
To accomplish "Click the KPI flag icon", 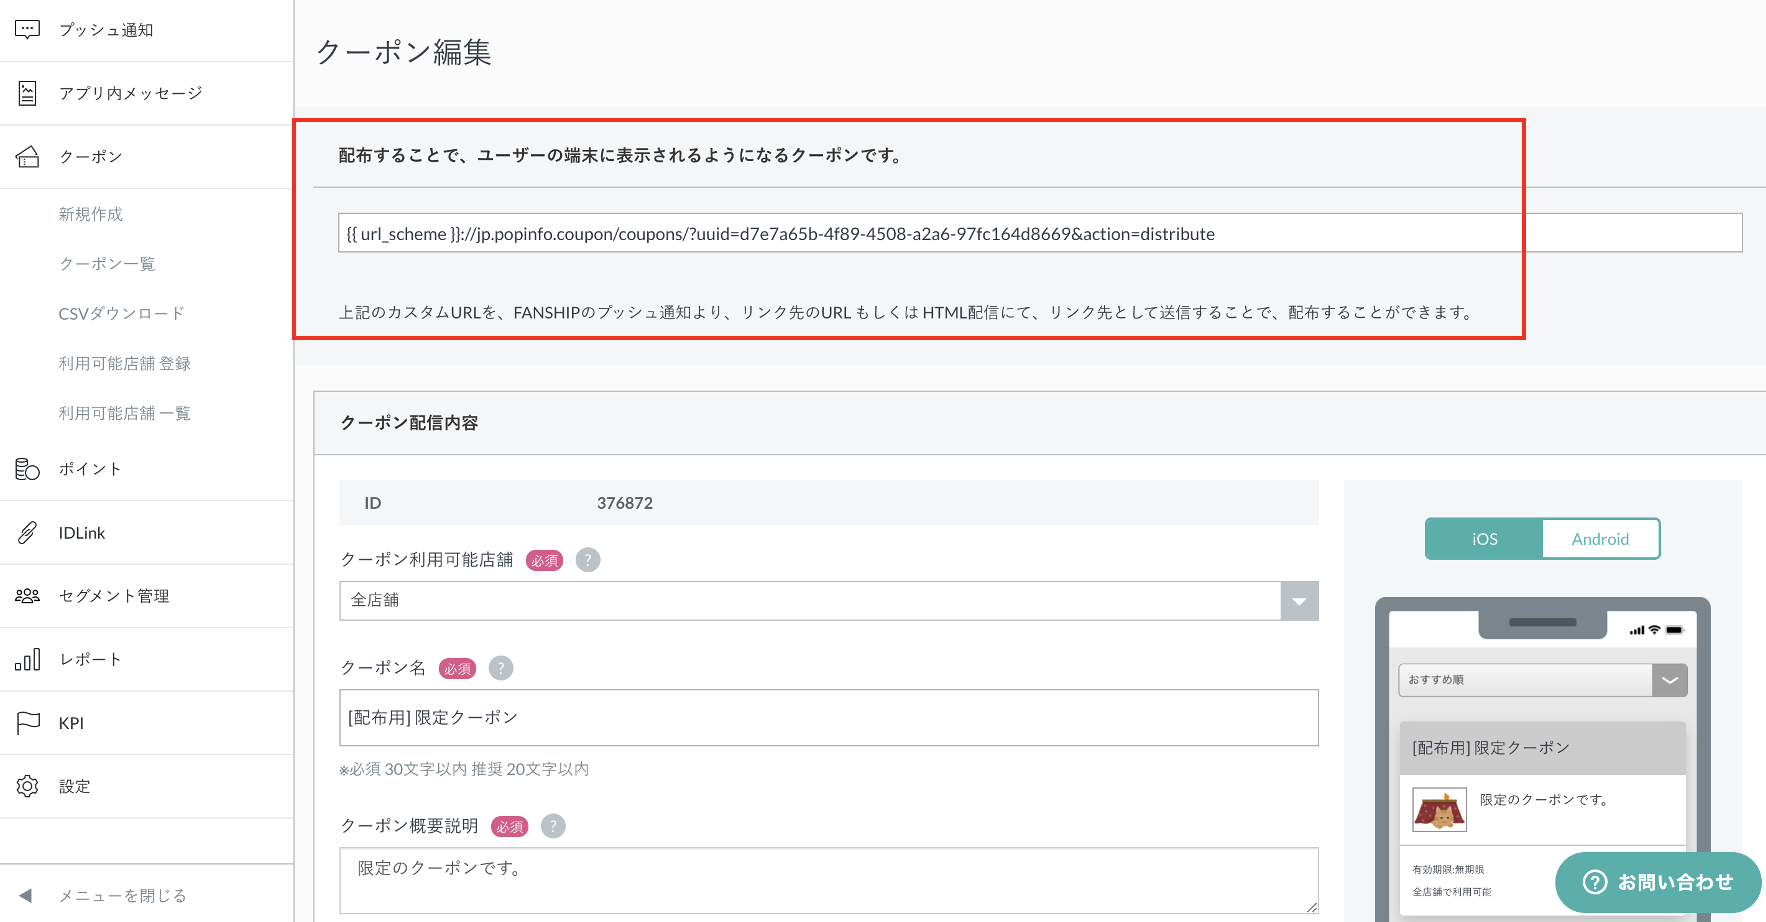I will (x=27, y=723).
